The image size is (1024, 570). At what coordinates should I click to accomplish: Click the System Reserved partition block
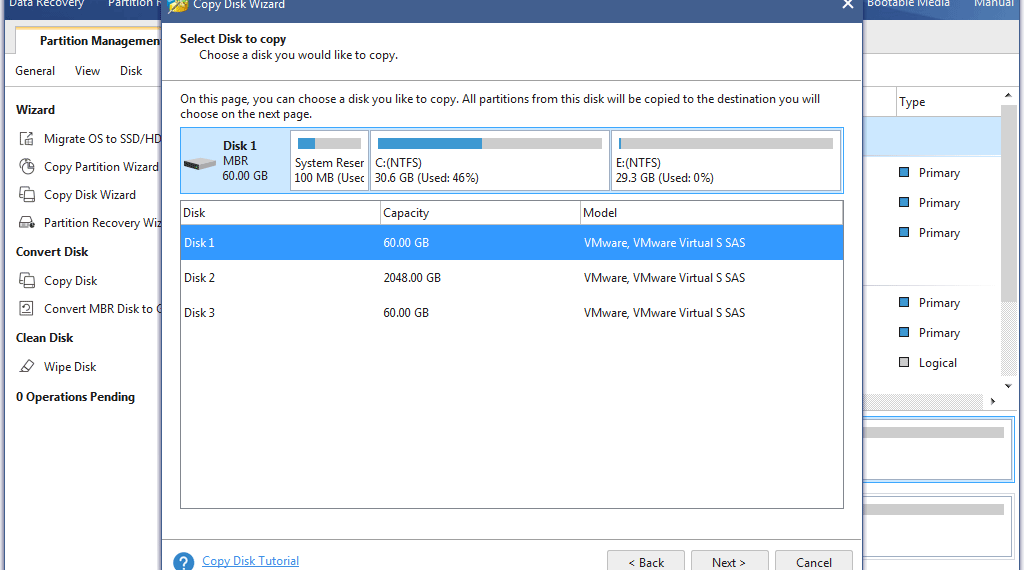click(x=330, y=161)
